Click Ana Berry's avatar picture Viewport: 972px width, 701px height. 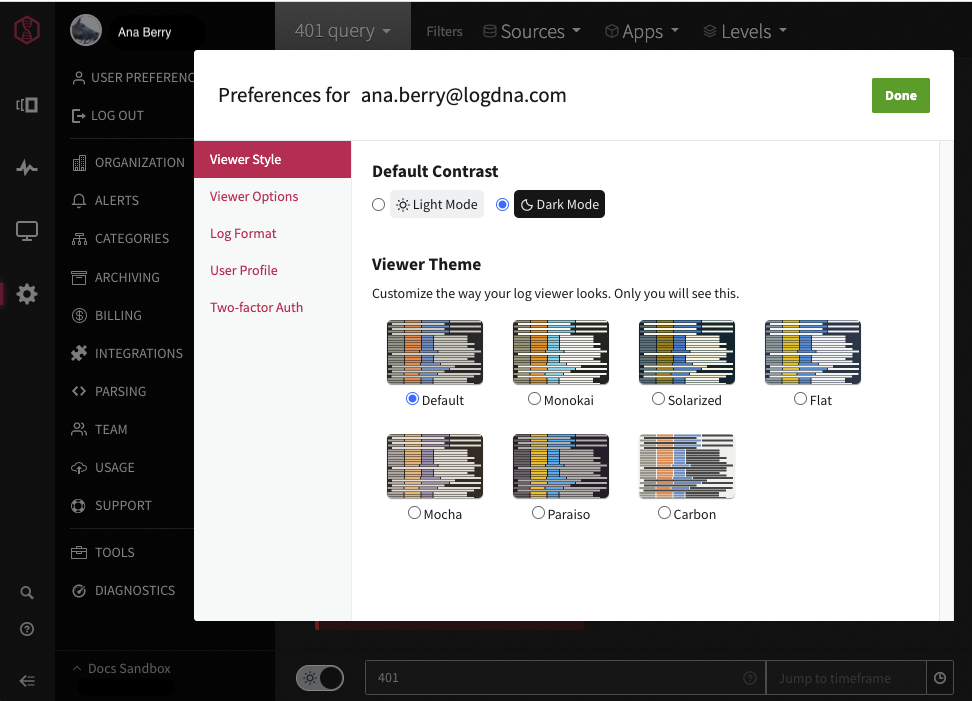[86, 30]
